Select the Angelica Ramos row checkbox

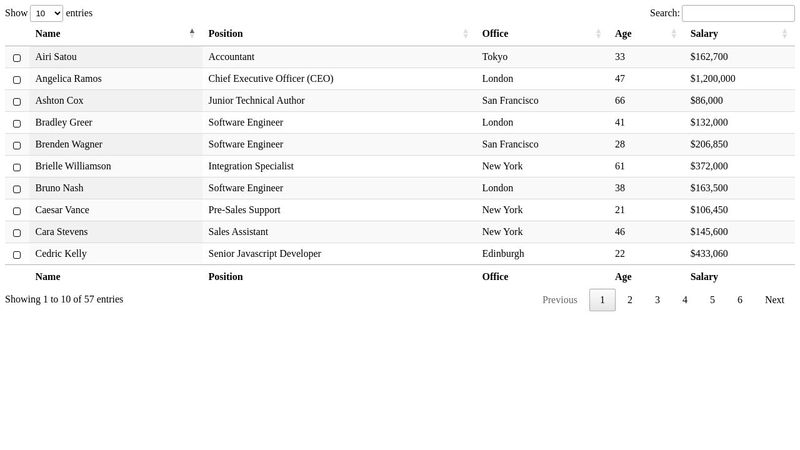coord(17,80)
